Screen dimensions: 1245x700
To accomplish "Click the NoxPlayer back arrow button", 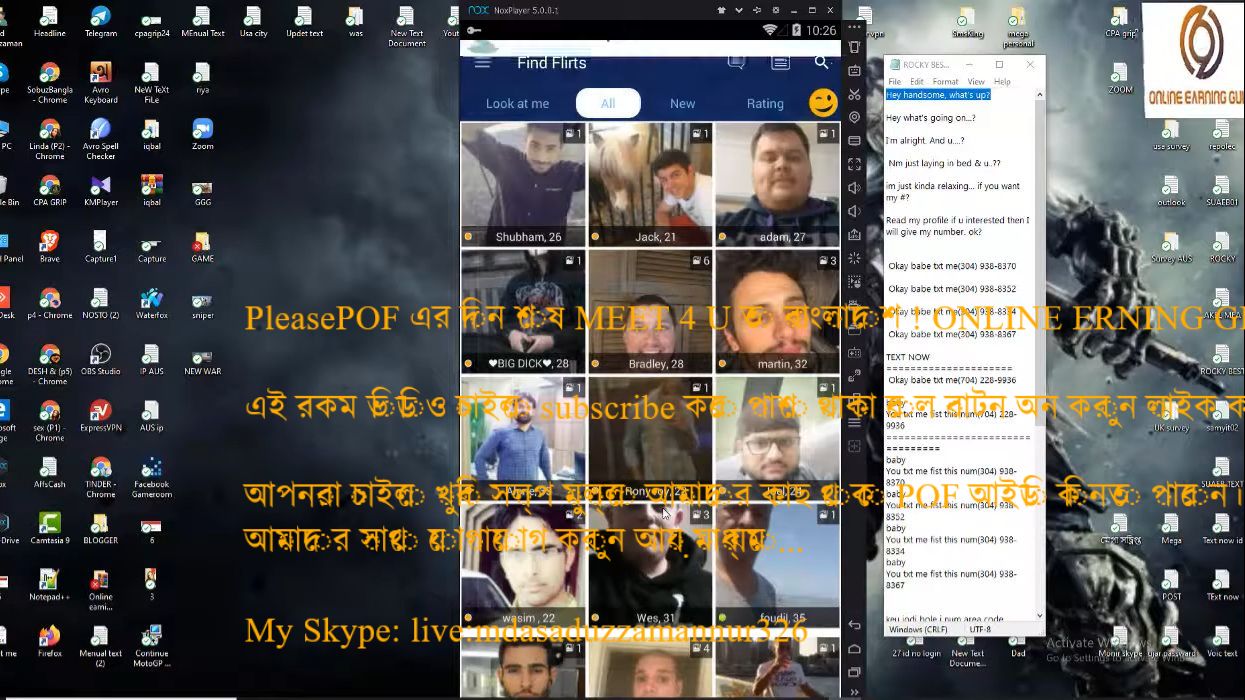I will pos(854,625).
